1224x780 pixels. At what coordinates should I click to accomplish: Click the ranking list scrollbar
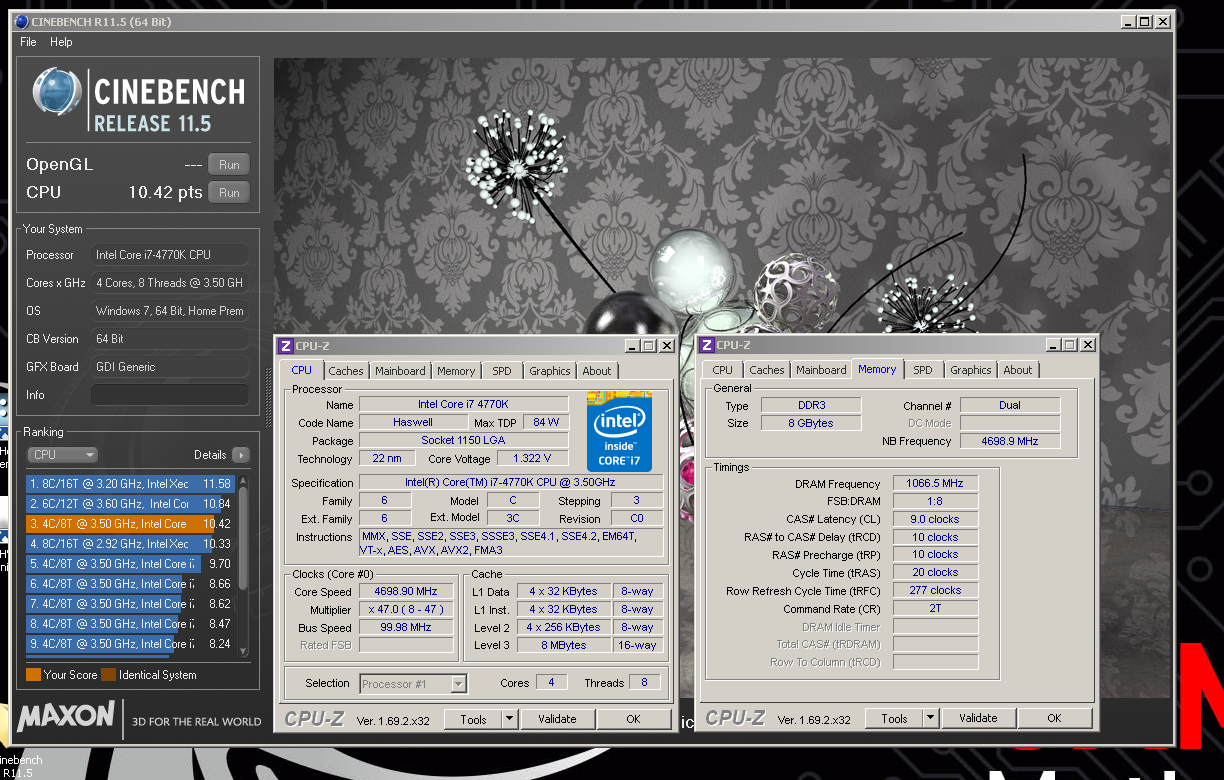point(243,566)
